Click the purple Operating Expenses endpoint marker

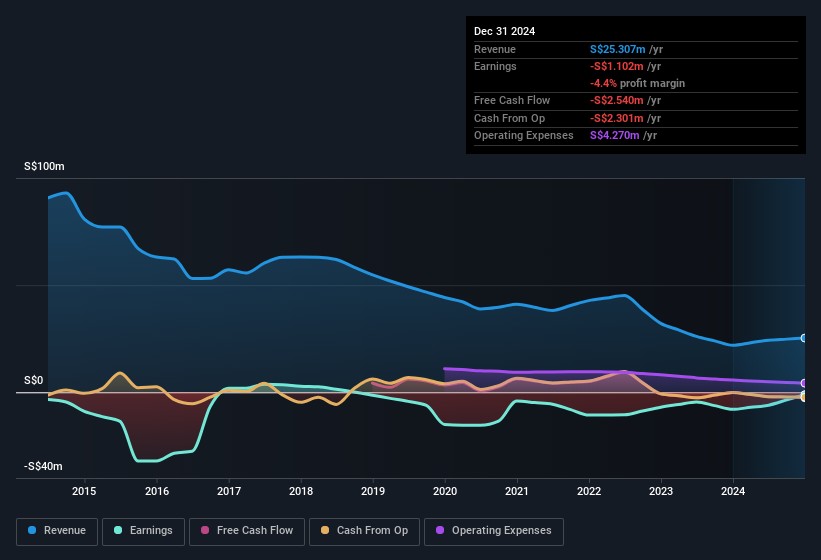point(803,383)
